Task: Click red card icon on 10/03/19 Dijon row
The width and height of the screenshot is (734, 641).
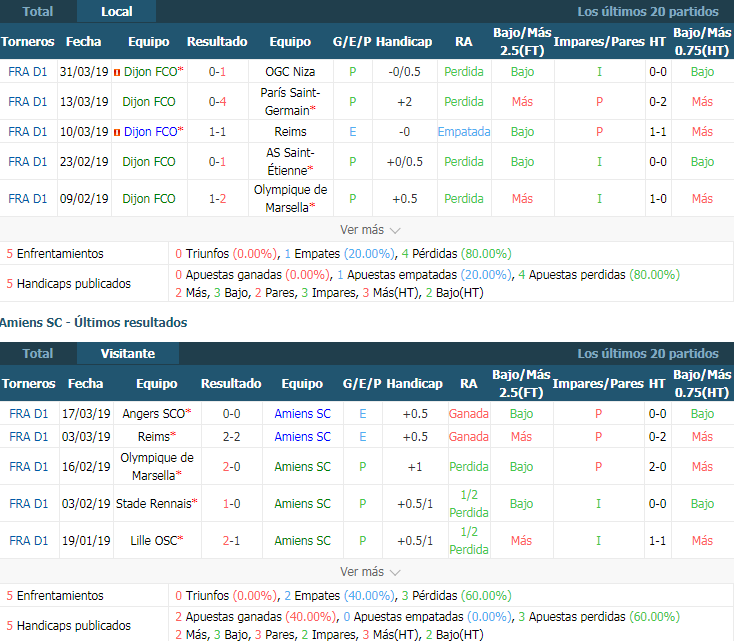Action: pos(117,132)
